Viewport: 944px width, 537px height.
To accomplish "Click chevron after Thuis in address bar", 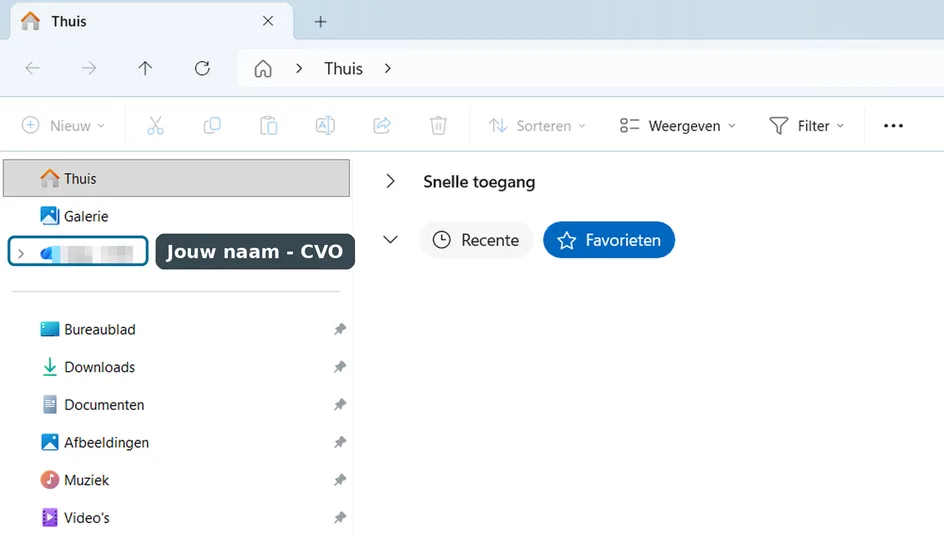I will 388,69.
